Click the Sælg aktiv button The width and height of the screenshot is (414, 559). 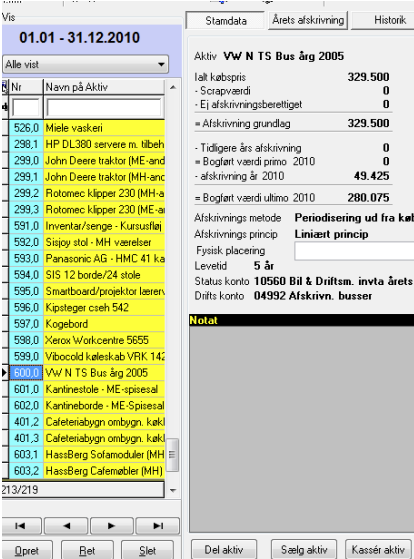304,549
